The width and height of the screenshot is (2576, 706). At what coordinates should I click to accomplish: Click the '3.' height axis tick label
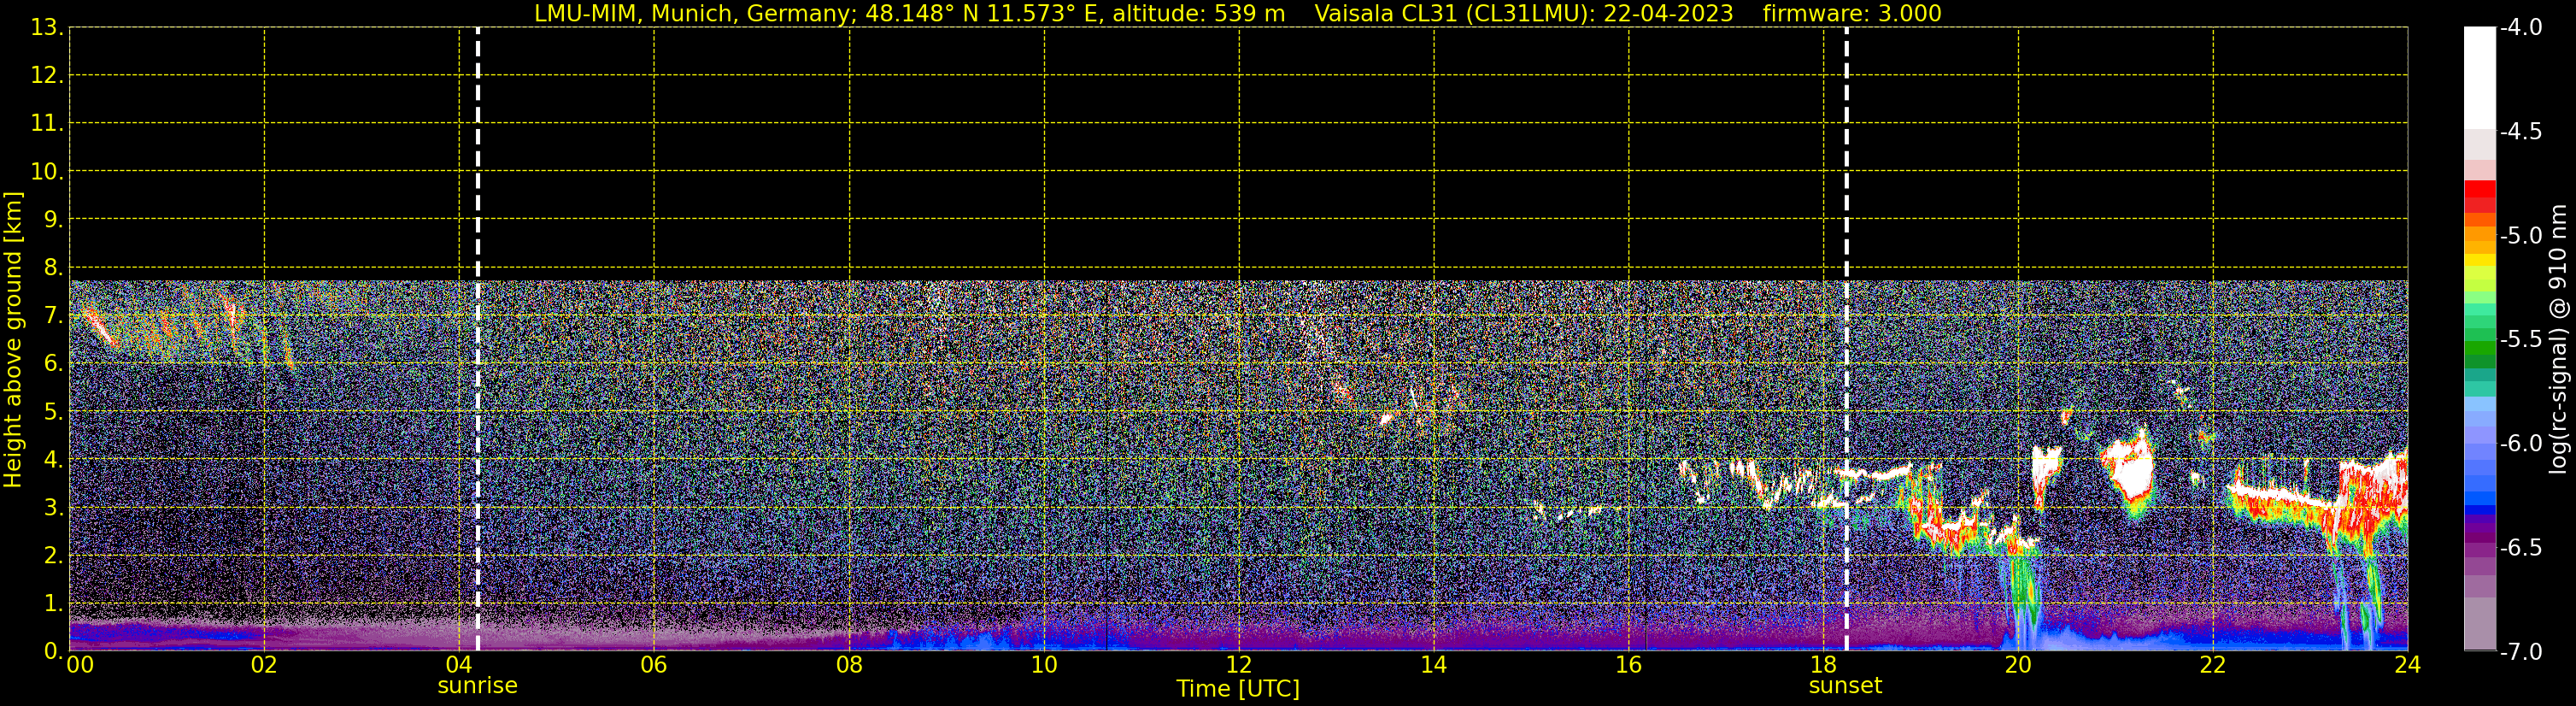[53, 508]
